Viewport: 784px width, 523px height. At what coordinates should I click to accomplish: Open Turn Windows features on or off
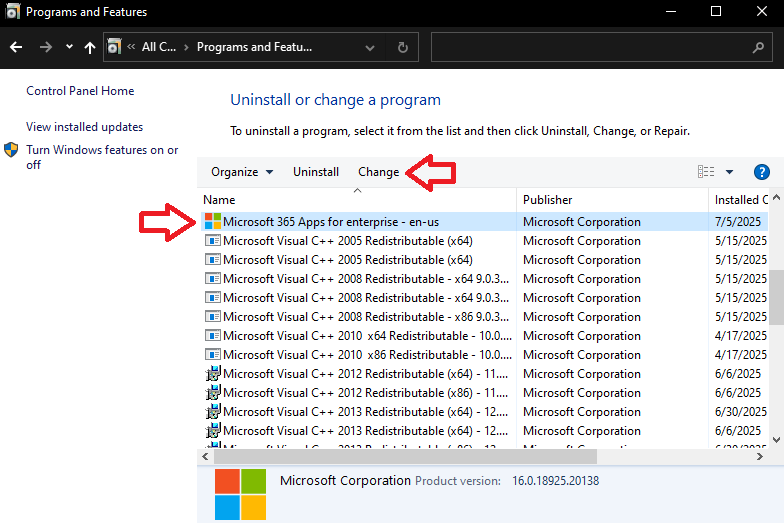(x=102, y=157)
